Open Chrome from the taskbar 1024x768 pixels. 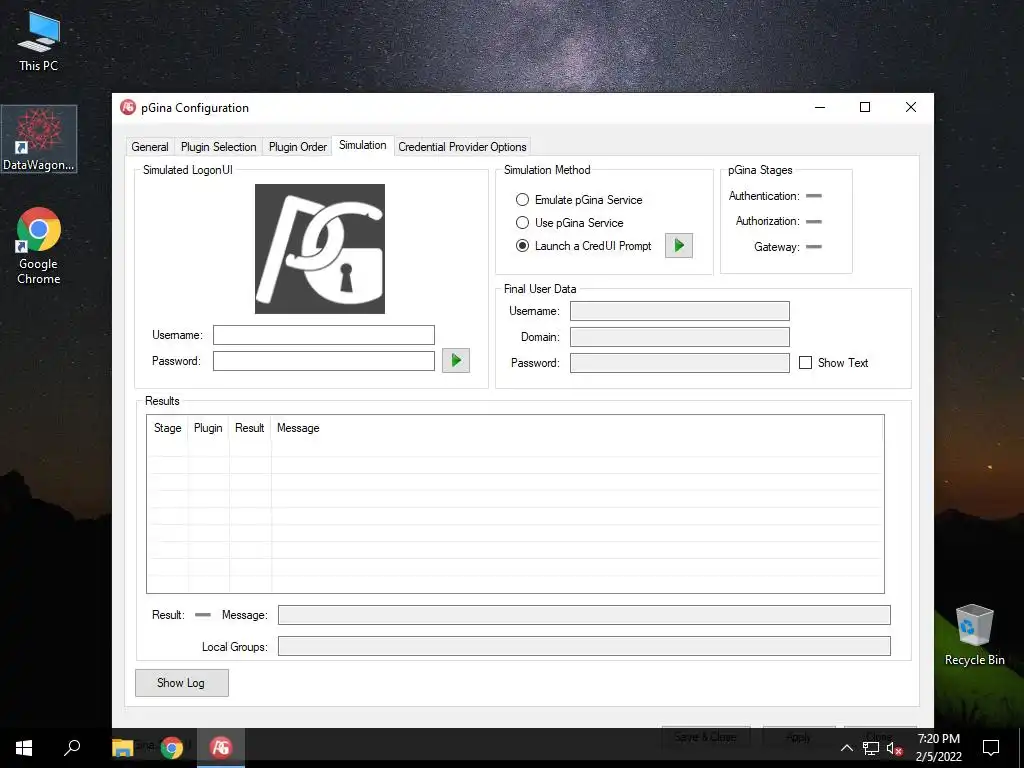172,748
